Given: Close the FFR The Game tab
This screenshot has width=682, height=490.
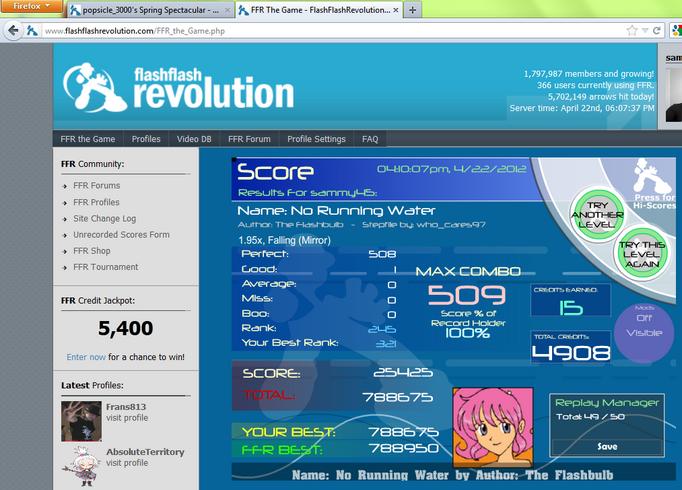Looking at the screenshot, I should [x=396, y=10].
